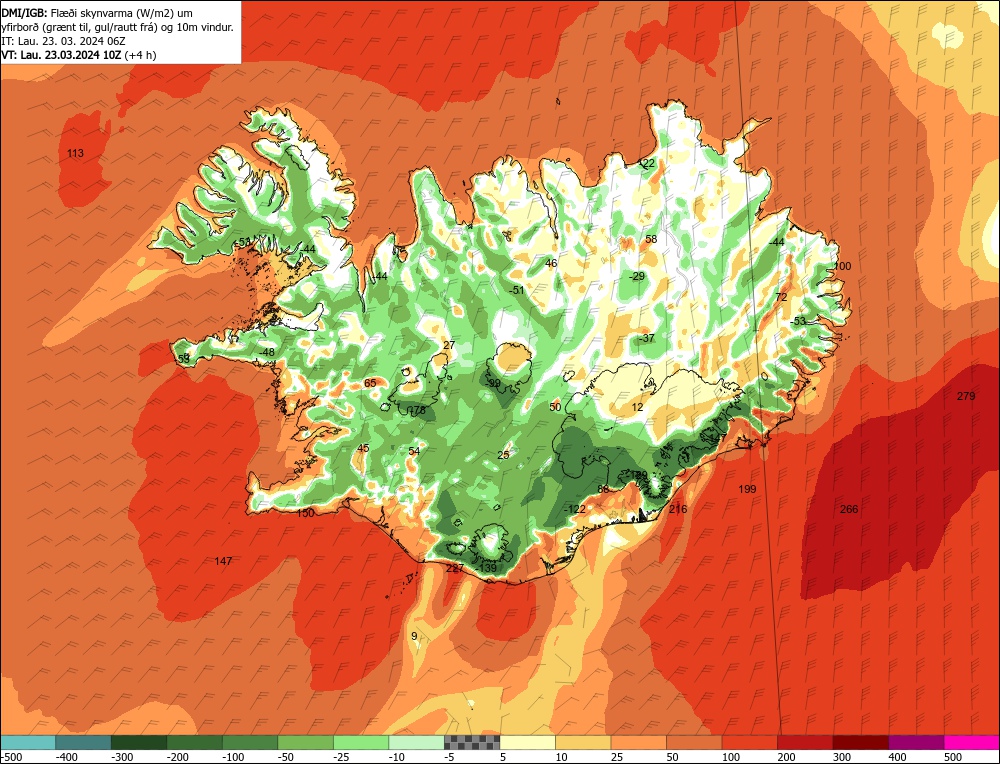
Task: Select the '199' value off the southeast coast
Action: pyautogui.click(x=747, y=489)
